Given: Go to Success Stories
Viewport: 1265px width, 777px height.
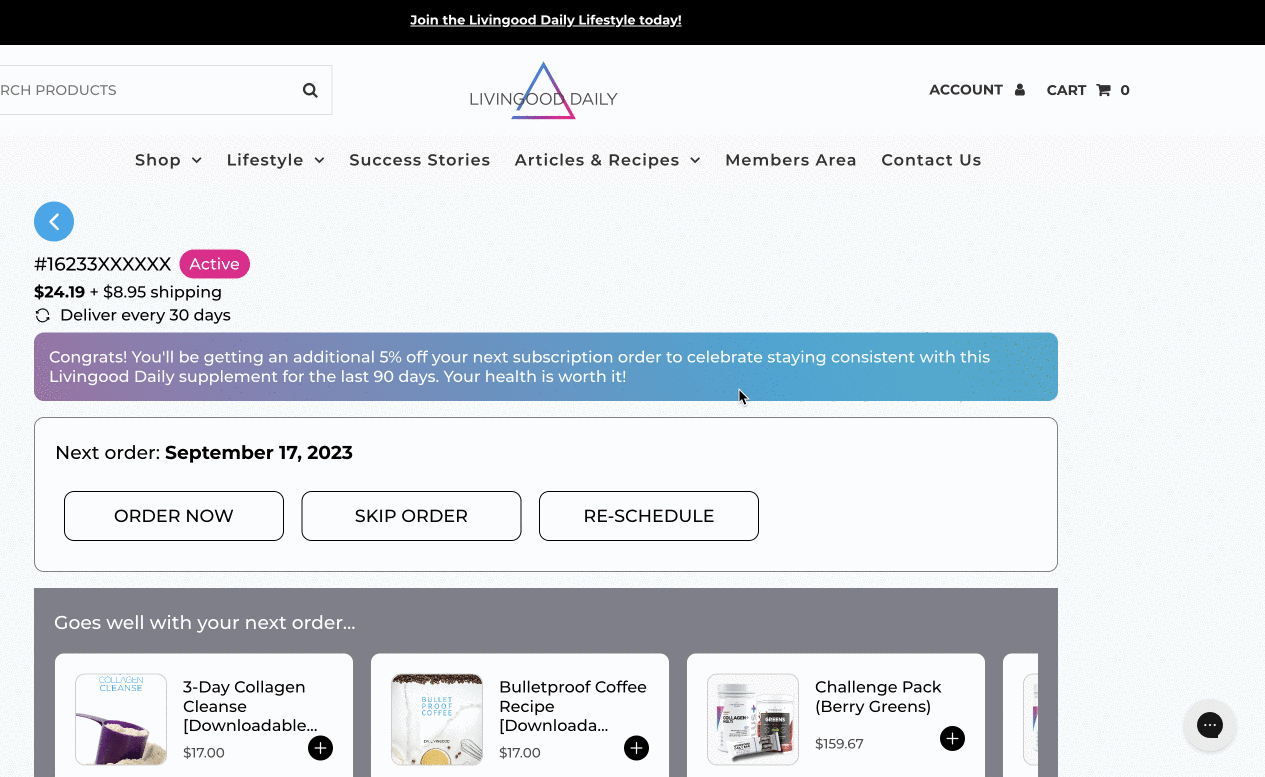Looking at the screenshot, I should pos(420,160).
